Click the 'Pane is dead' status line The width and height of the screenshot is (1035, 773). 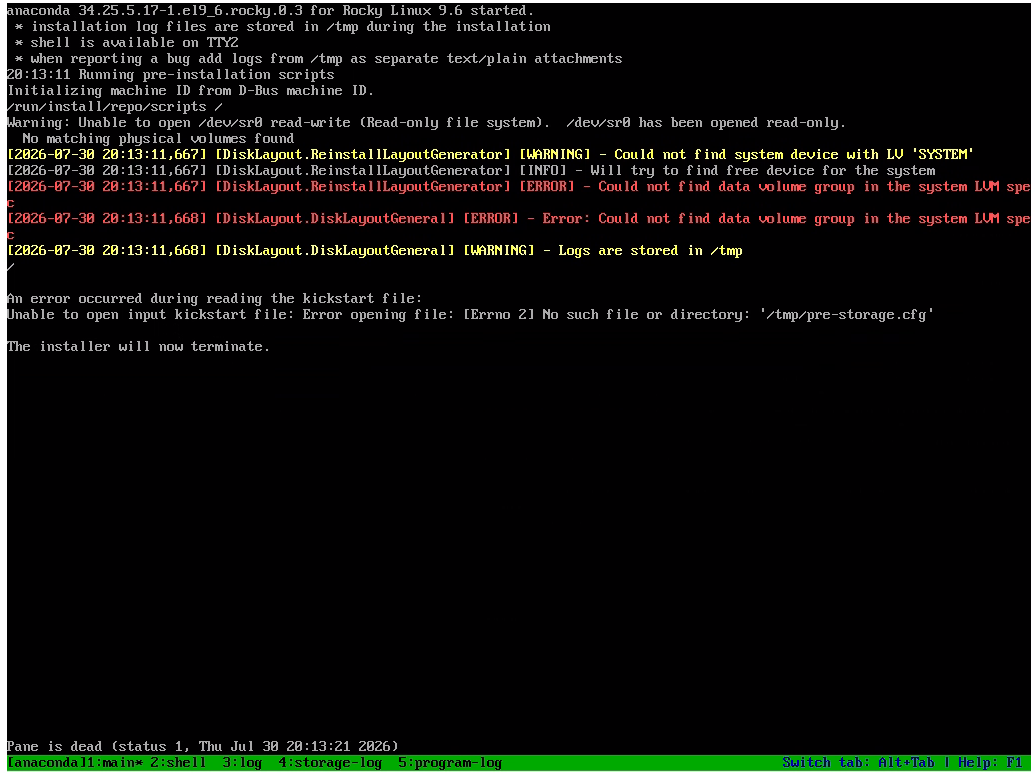click(x=203, y=747)
